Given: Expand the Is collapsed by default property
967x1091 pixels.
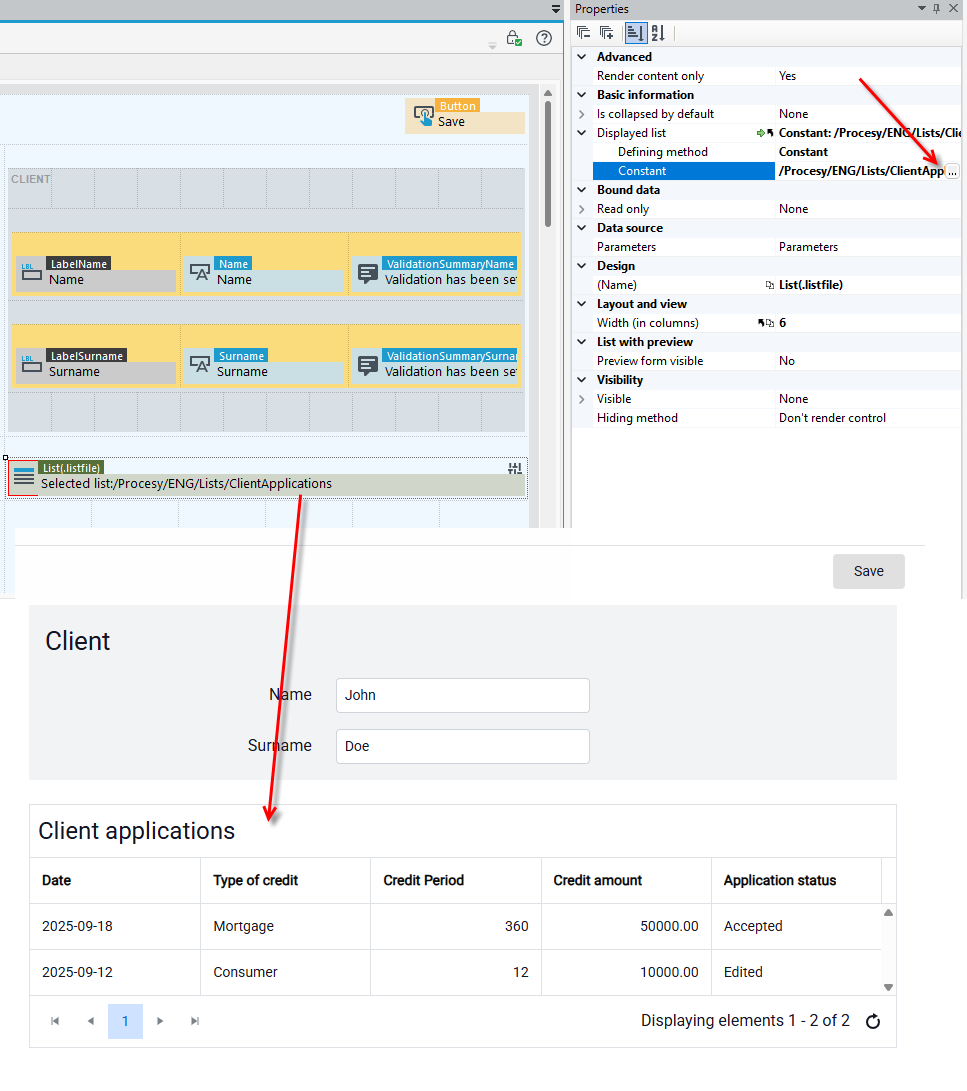Looking at the screenshot, I should click(x=582, y=114).
